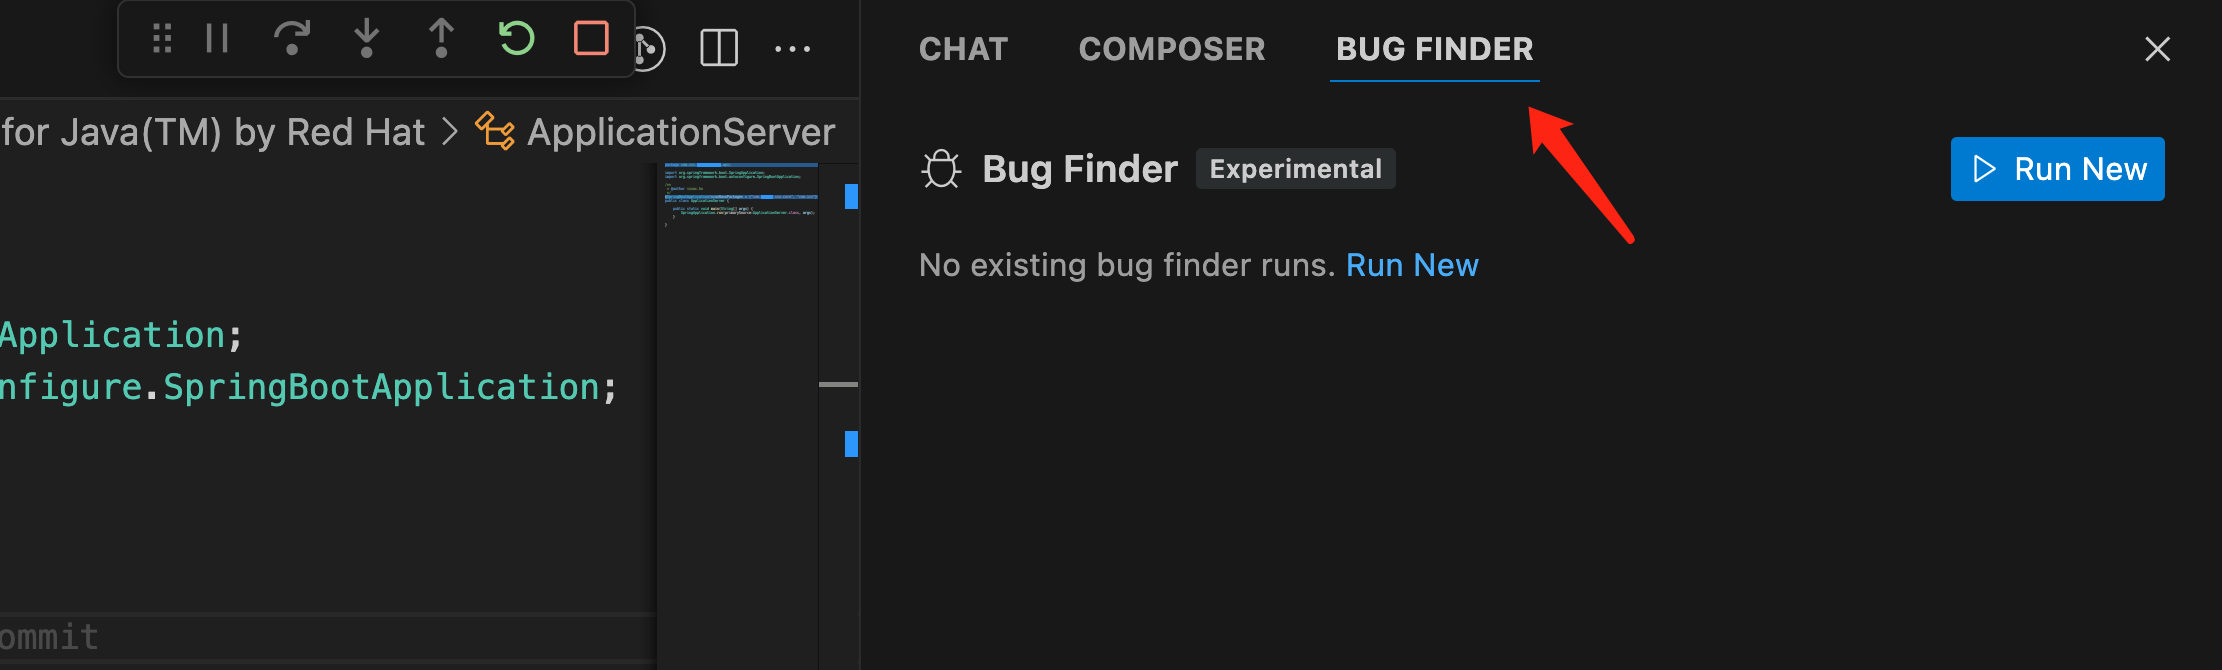Click the debug Step Over icon
Image resolution: width=2222 pixels, height=670 pixels.
pyautogui.click(x=291, y=39)
